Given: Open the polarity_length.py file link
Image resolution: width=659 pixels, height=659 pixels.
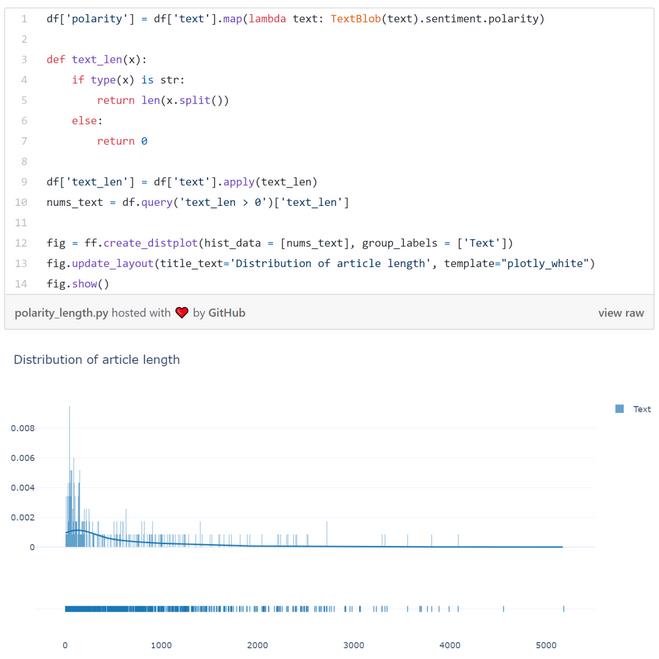Looking at the screenshot, I should click(x=61, y=313).
